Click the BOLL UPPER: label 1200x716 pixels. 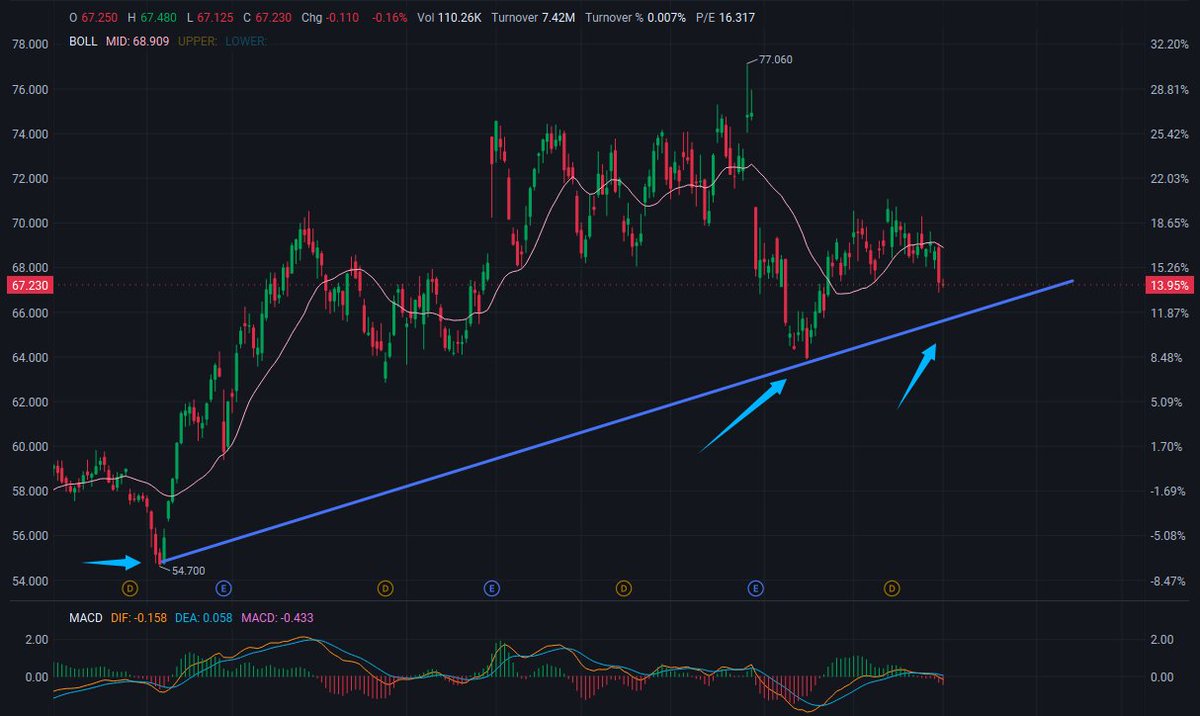click(199, 41)
